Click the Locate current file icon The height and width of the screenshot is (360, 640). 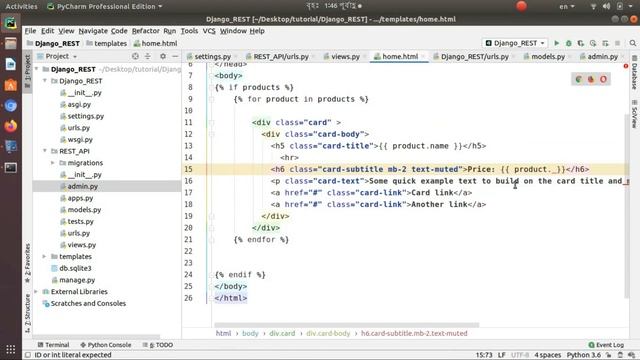(x=135, y=56)
